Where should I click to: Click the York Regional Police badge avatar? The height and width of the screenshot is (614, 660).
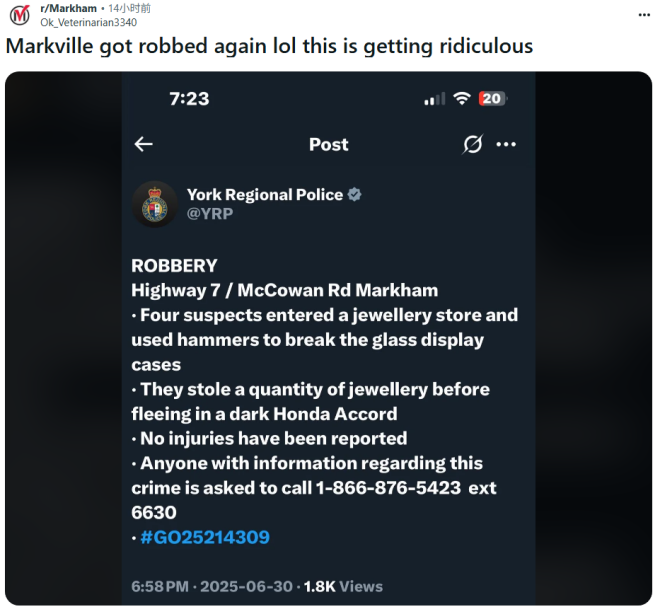point(155,204)
